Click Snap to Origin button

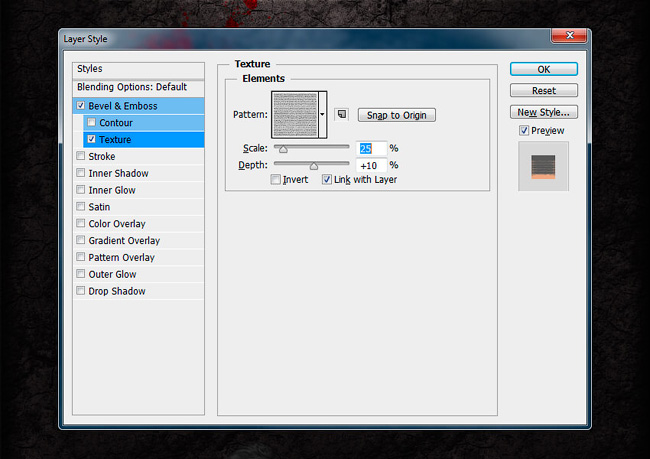click(x=396, y=115)
